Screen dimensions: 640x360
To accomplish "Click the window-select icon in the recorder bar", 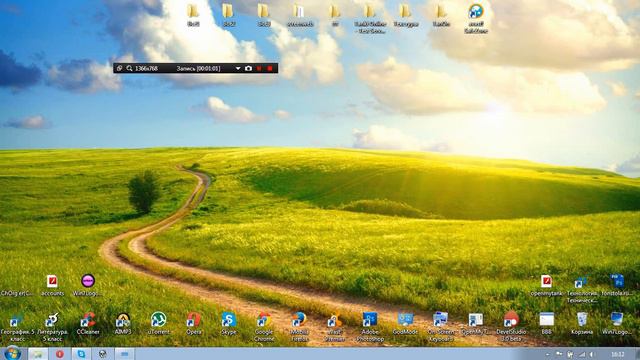I will [119, 69].
